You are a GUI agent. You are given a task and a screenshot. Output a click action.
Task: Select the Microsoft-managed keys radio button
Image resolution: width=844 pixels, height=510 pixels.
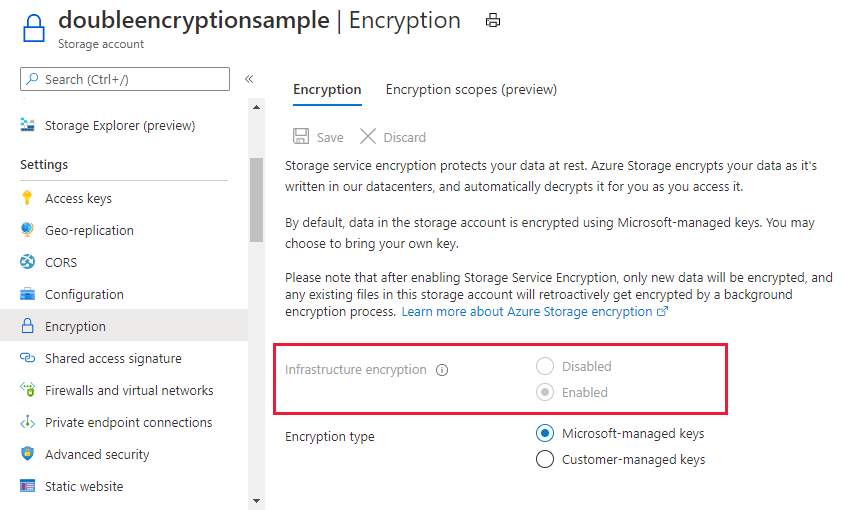[x=545, y=433]
